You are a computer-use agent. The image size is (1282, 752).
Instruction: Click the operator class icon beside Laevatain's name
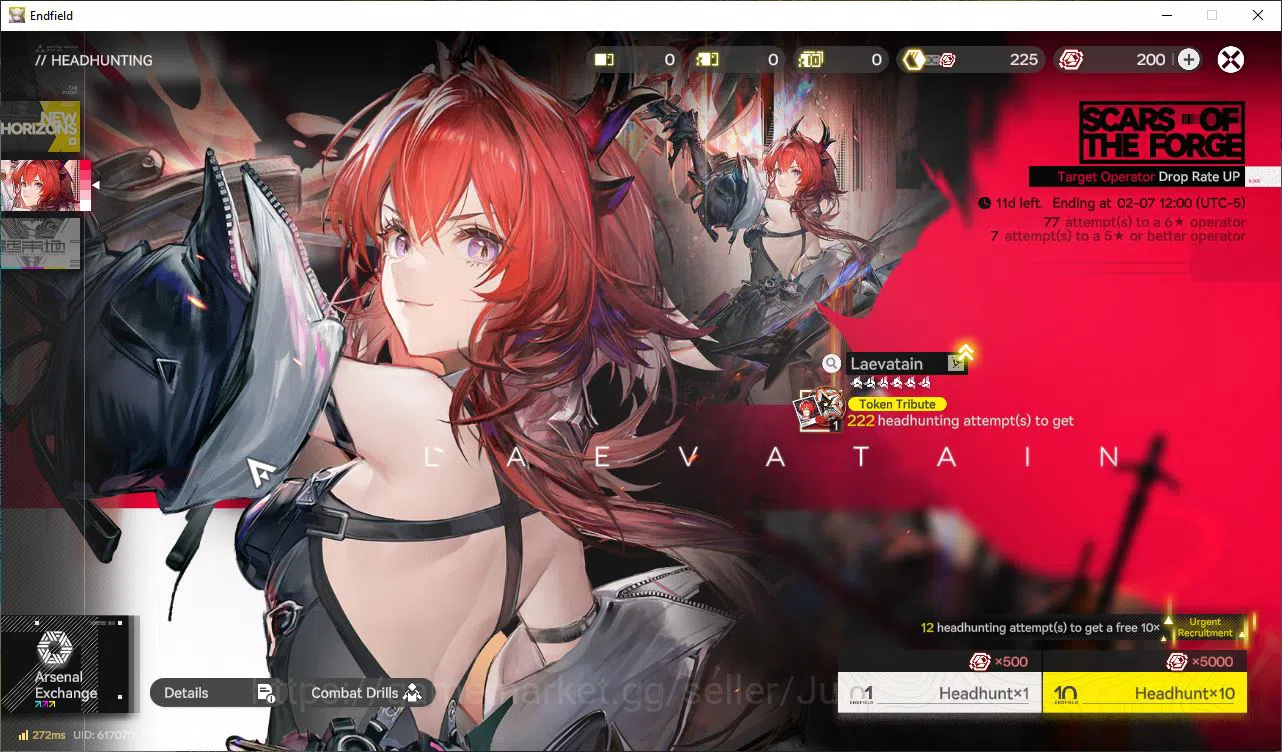(x=957, y=364)
